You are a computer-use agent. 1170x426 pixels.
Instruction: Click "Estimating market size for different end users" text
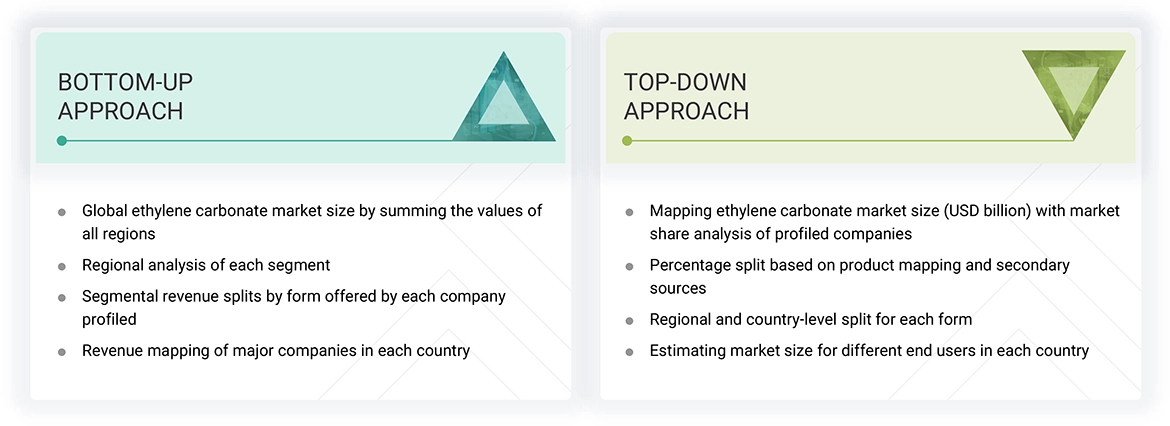(x=869, y=351)
